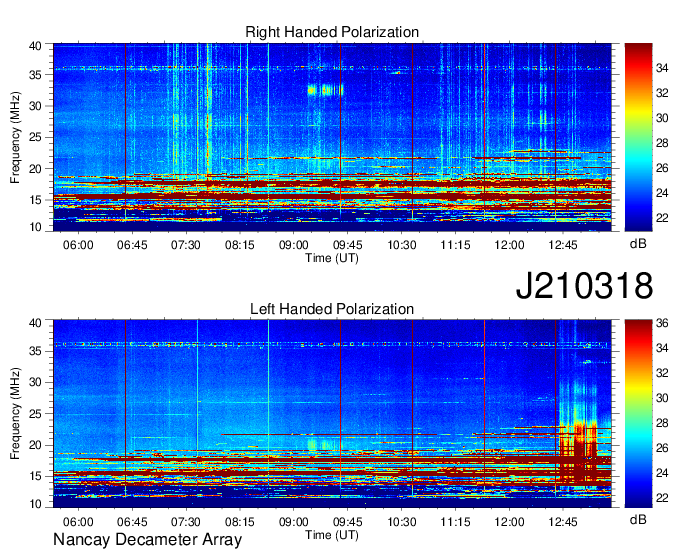Click the 08:15 tick label of the Right Handed plot

[239, 245]
